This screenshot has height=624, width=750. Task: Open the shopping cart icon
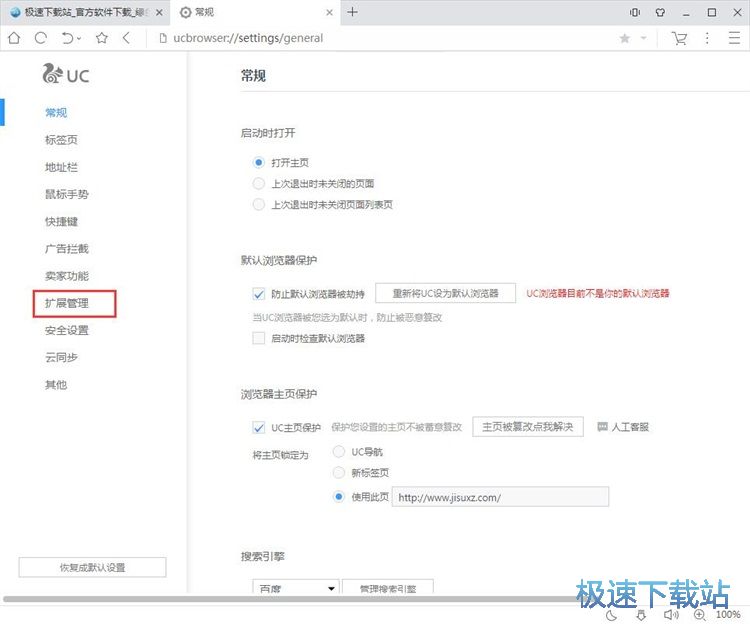point(679,38)
